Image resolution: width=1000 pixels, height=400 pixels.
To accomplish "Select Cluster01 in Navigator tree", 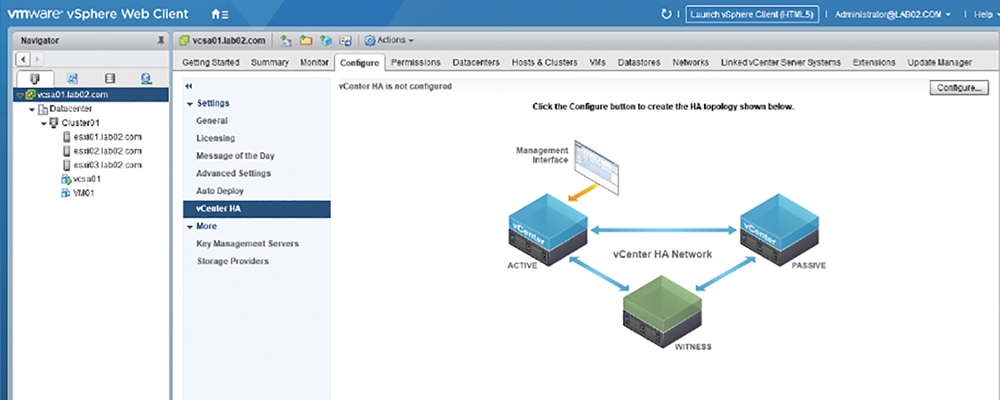I will coord(80,122).
